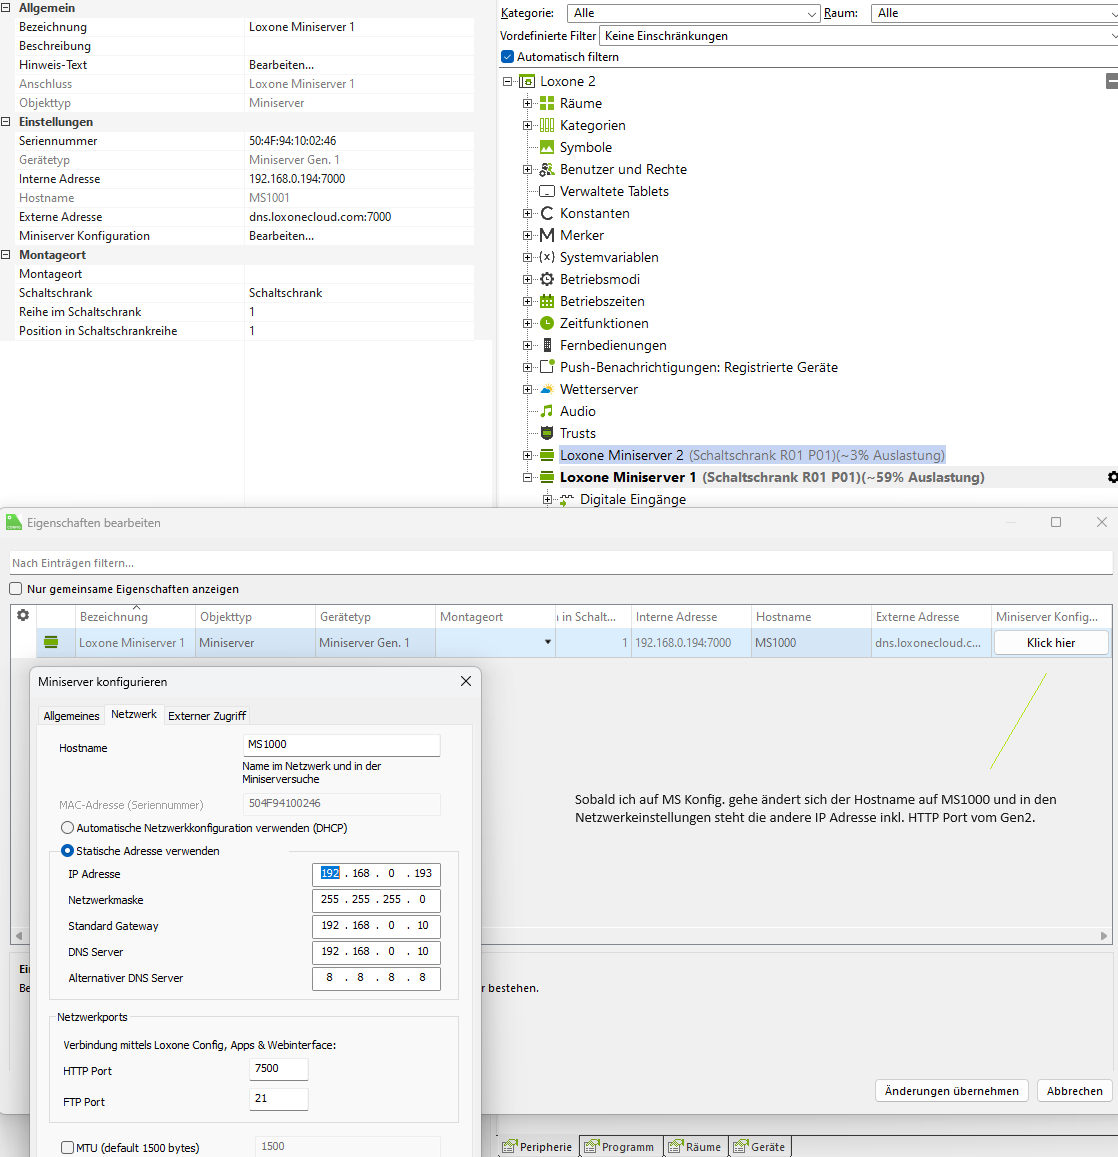Click the Konstanten C icon

click(x=547, y=213)
